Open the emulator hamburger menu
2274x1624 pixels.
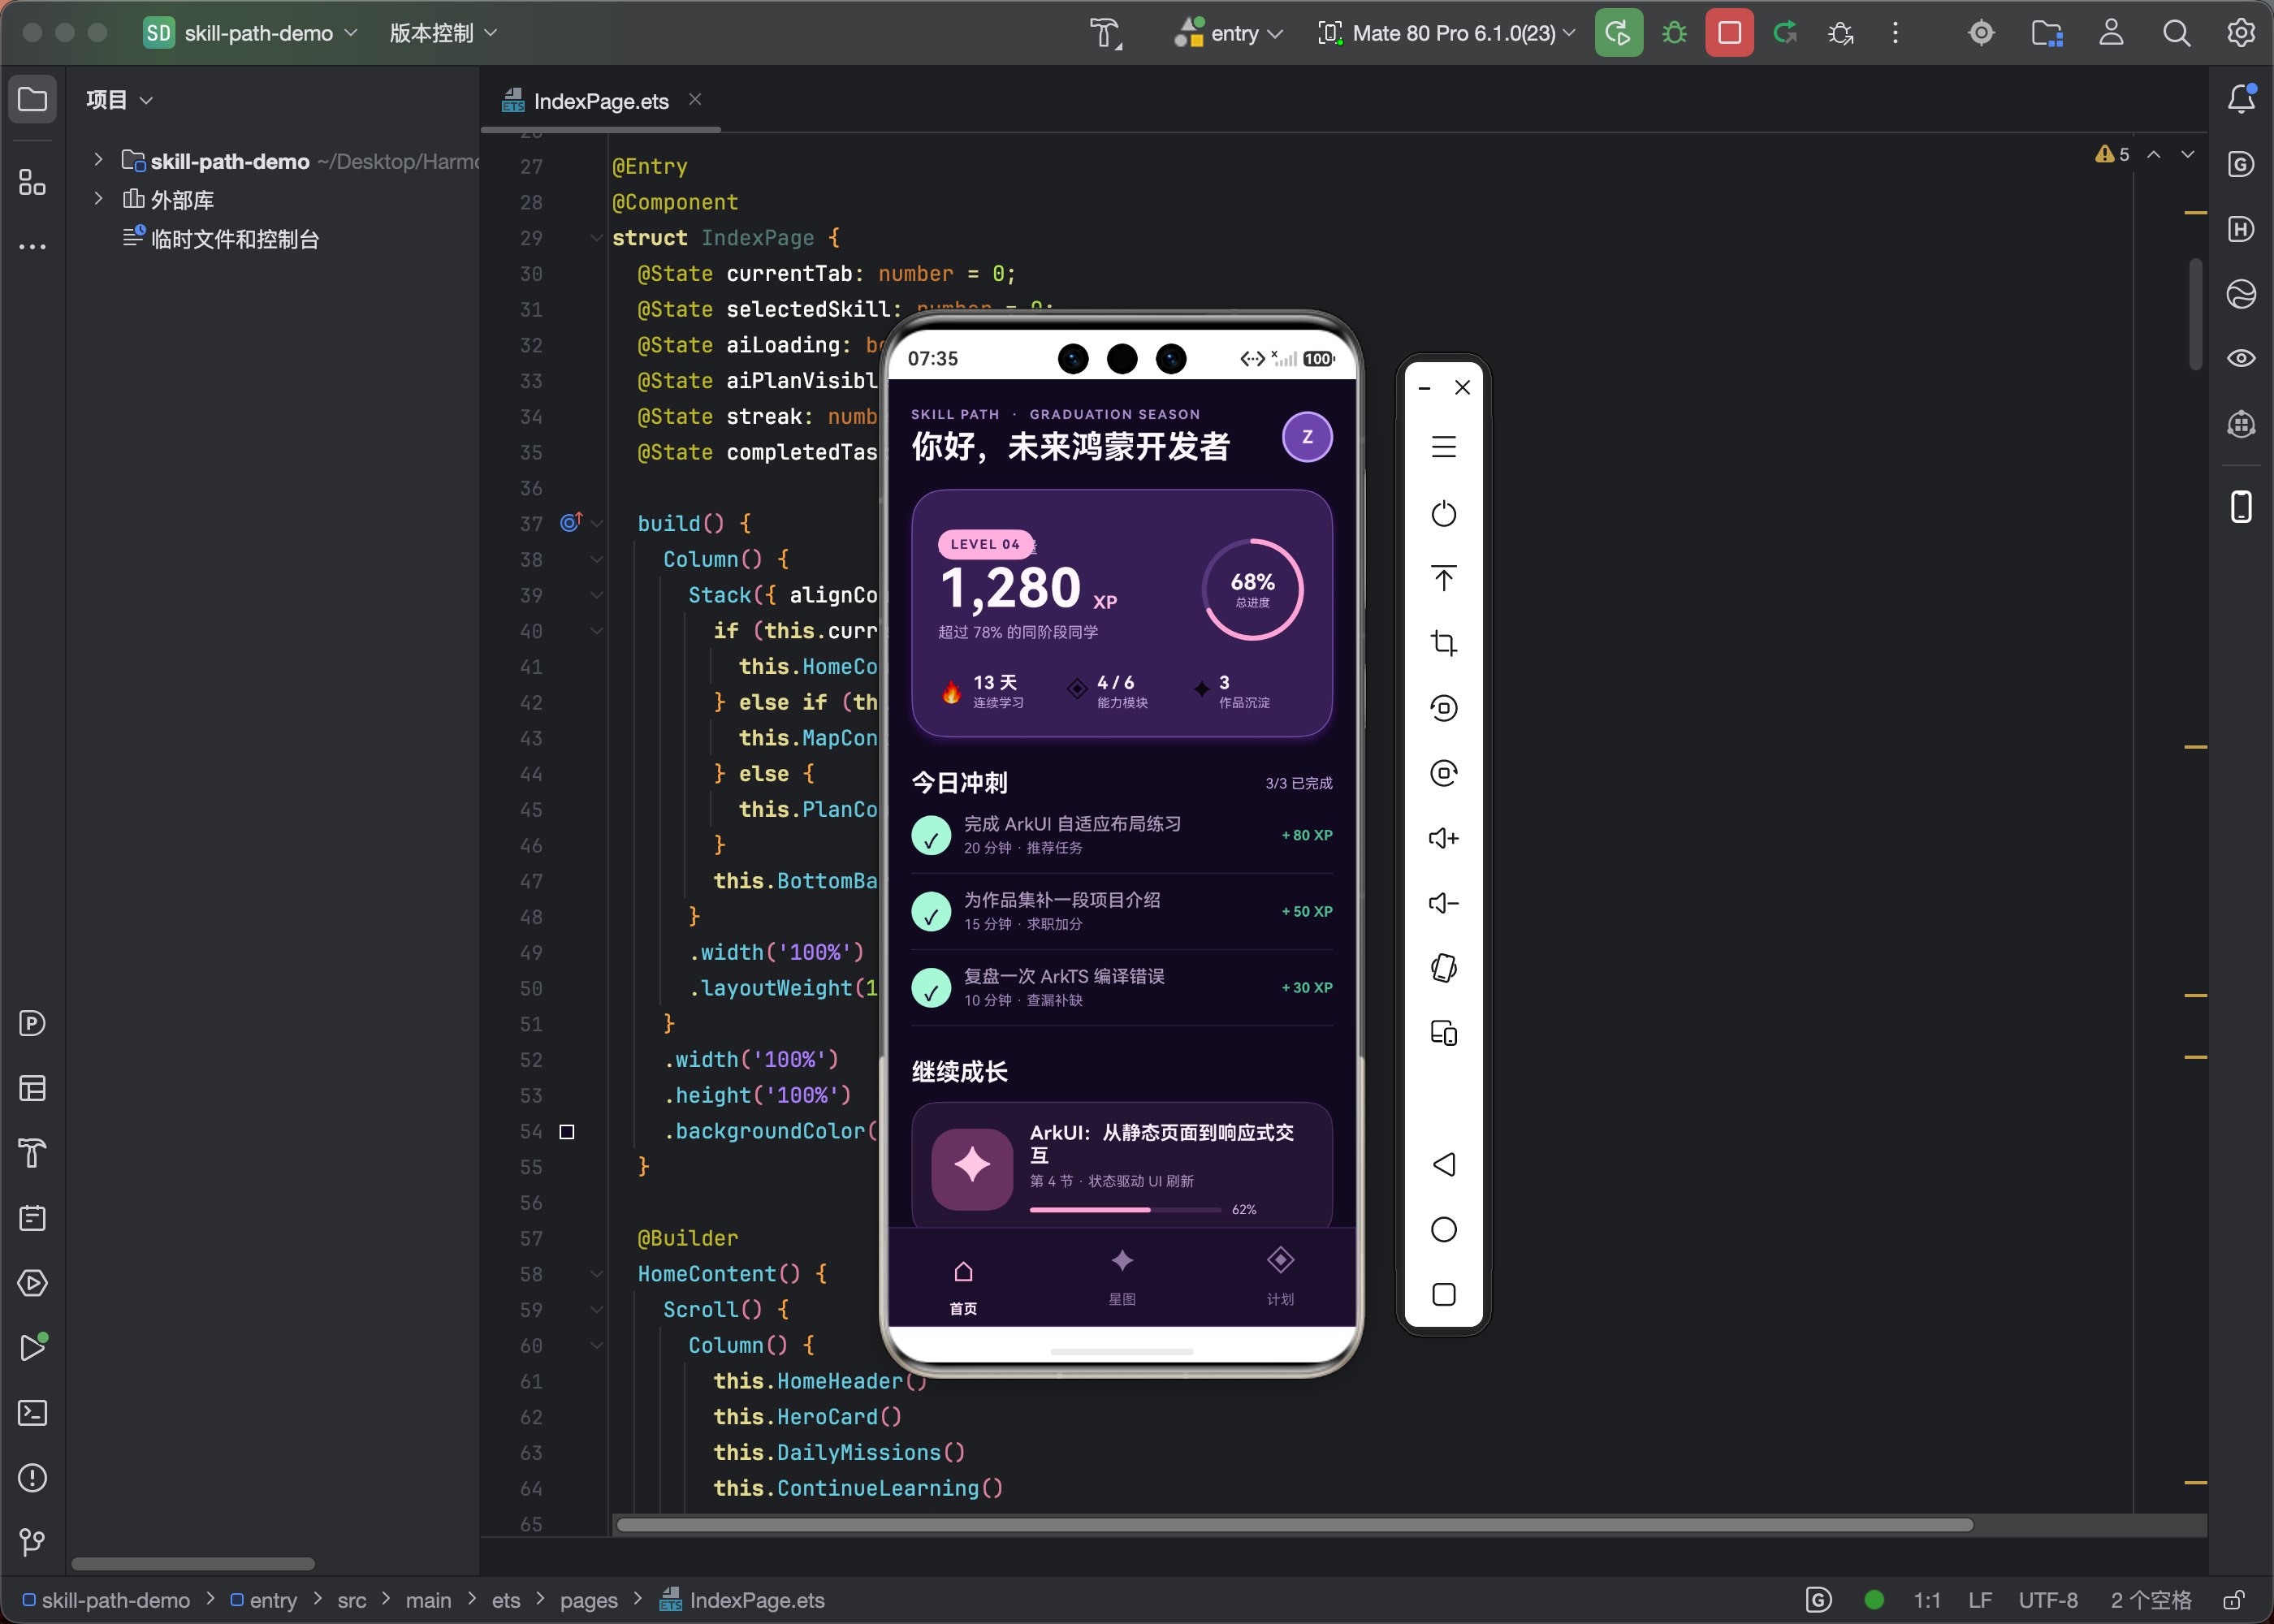(x=1443, y=447)
